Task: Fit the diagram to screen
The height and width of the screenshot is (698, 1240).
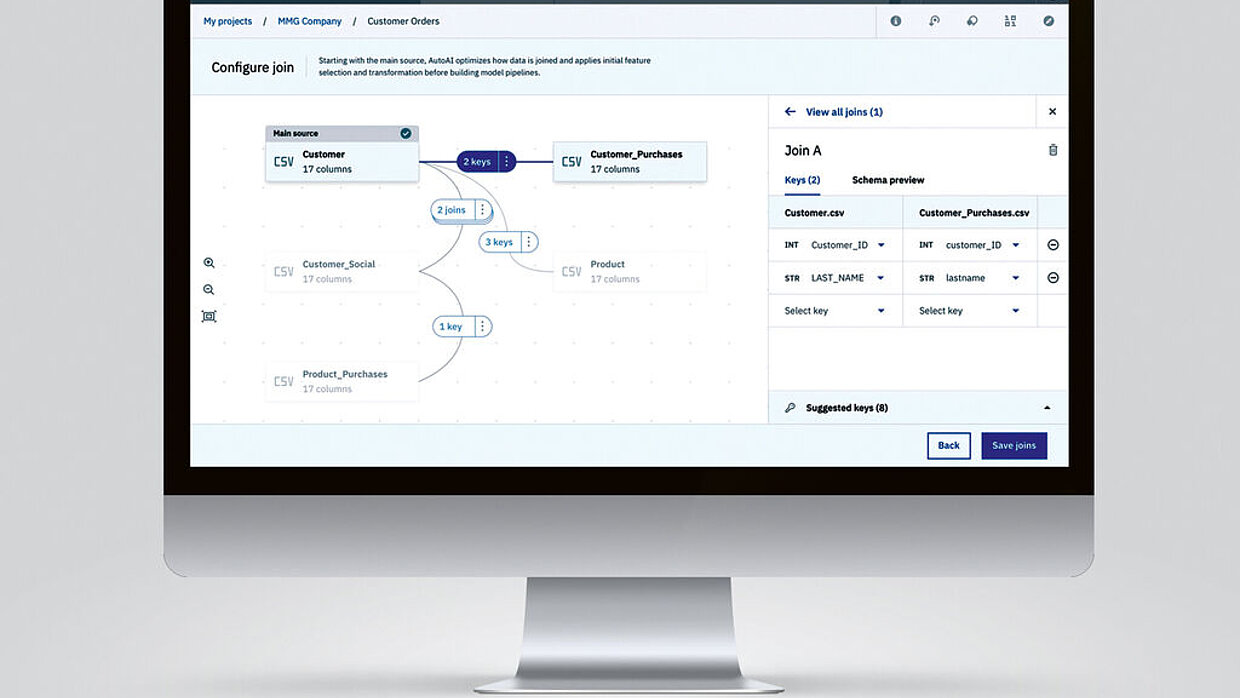Action: (209, 316)
